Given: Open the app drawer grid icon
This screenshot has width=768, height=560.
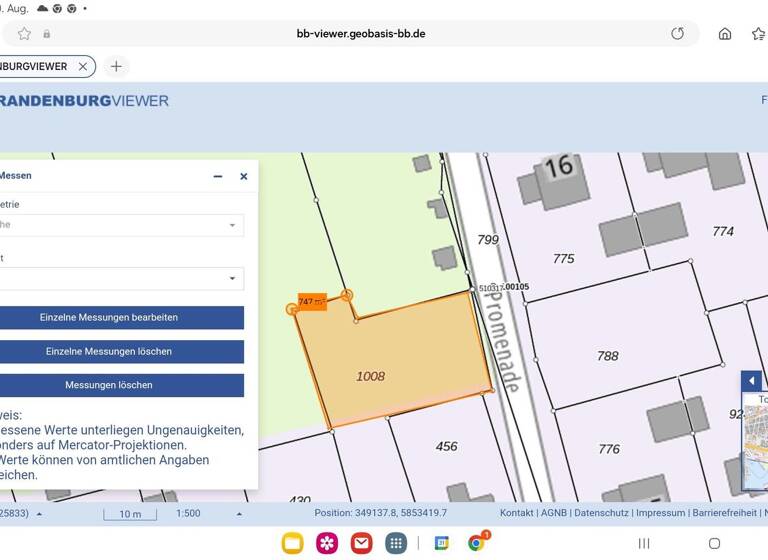Looking at the screenshot, I should [x=396, y=543].
